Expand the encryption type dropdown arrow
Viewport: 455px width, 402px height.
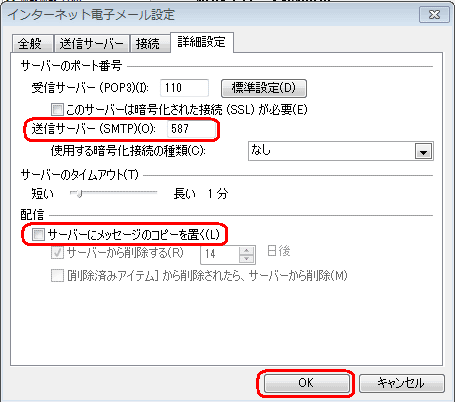(423, 152)
